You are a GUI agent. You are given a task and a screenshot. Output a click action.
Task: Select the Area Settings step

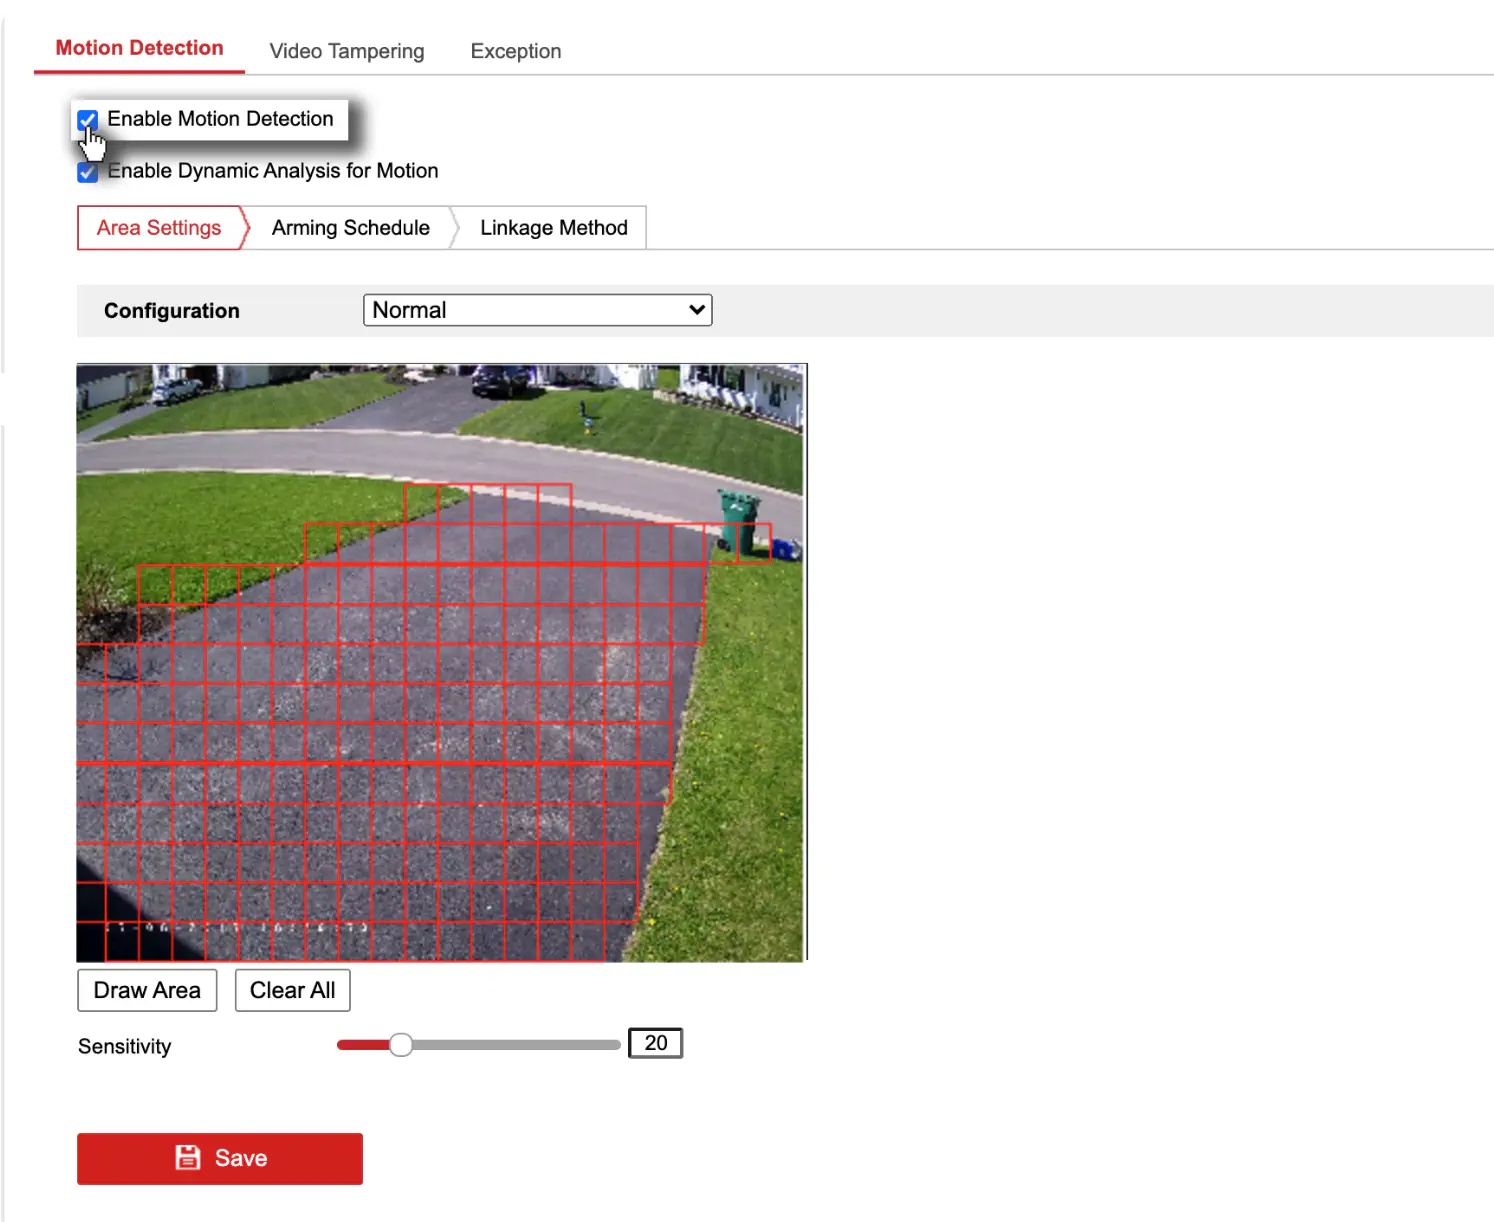pyautogui.click(x=159, y=228)
